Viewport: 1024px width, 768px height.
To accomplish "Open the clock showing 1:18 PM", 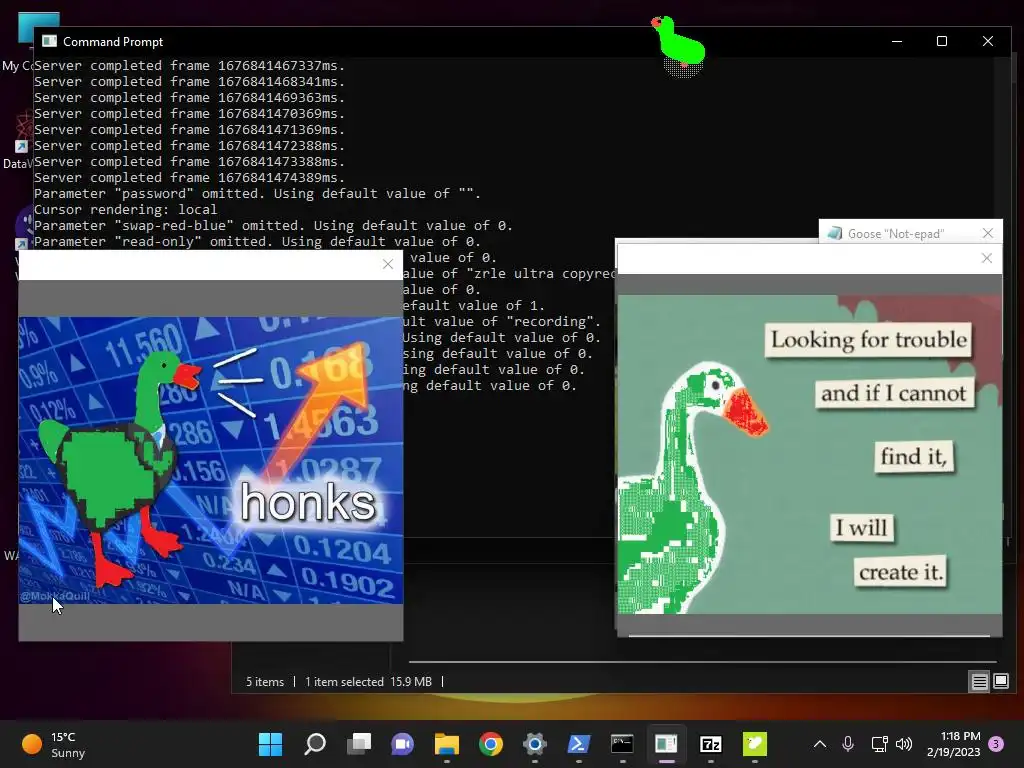I will coord(953,744).
